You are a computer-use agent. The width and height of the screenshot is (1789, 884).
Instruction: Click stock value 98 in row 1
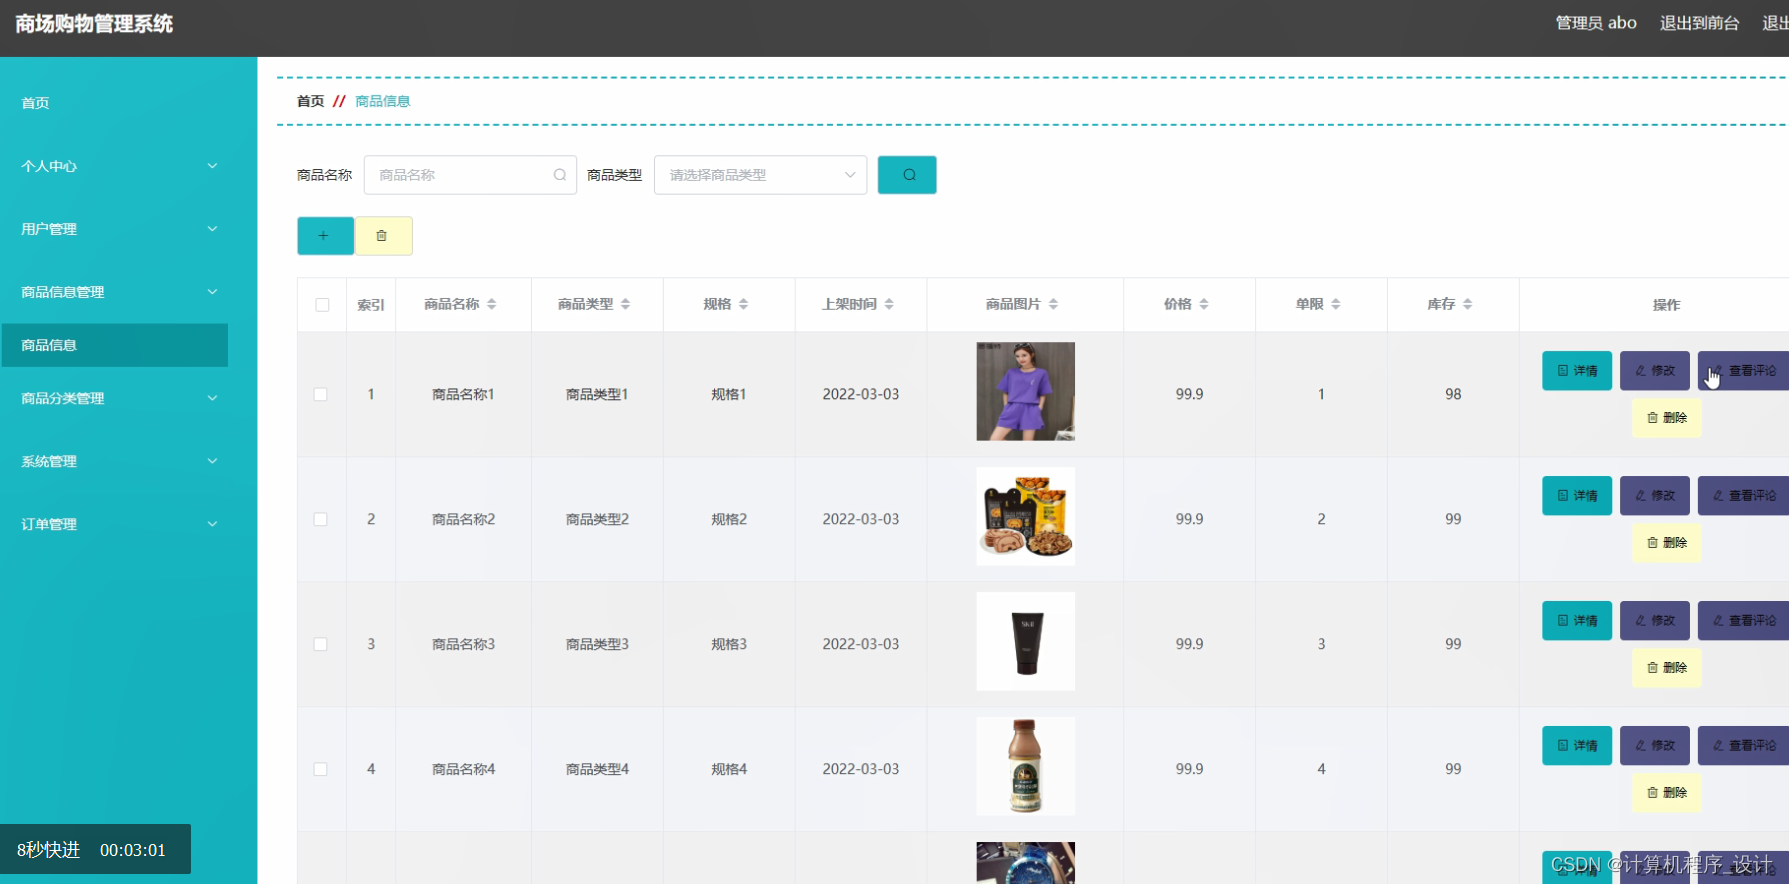point(1453,395)
